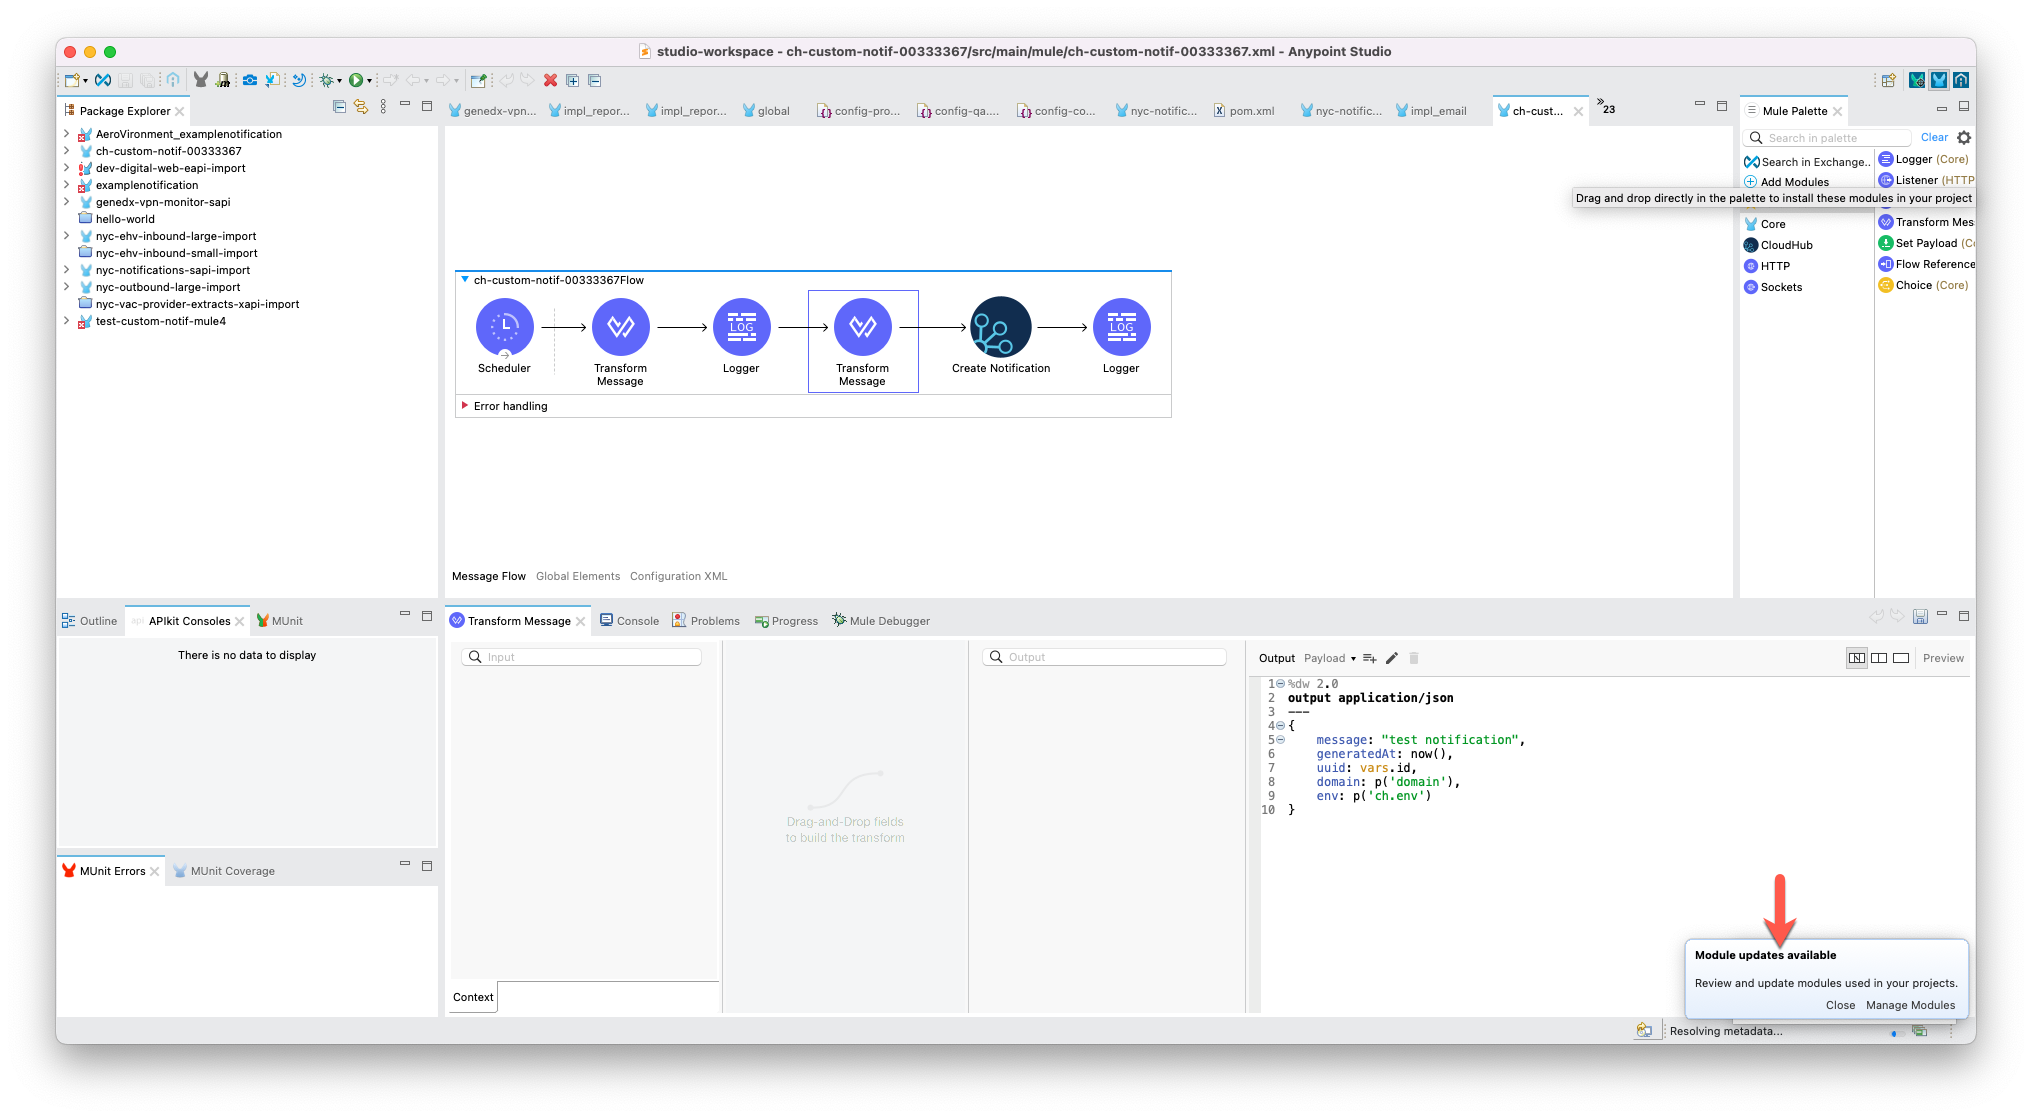The image size is (2032, 1118).
Task: Expand the nyc-notifications-sapi-import project
Action: click(x=66, y=270)
